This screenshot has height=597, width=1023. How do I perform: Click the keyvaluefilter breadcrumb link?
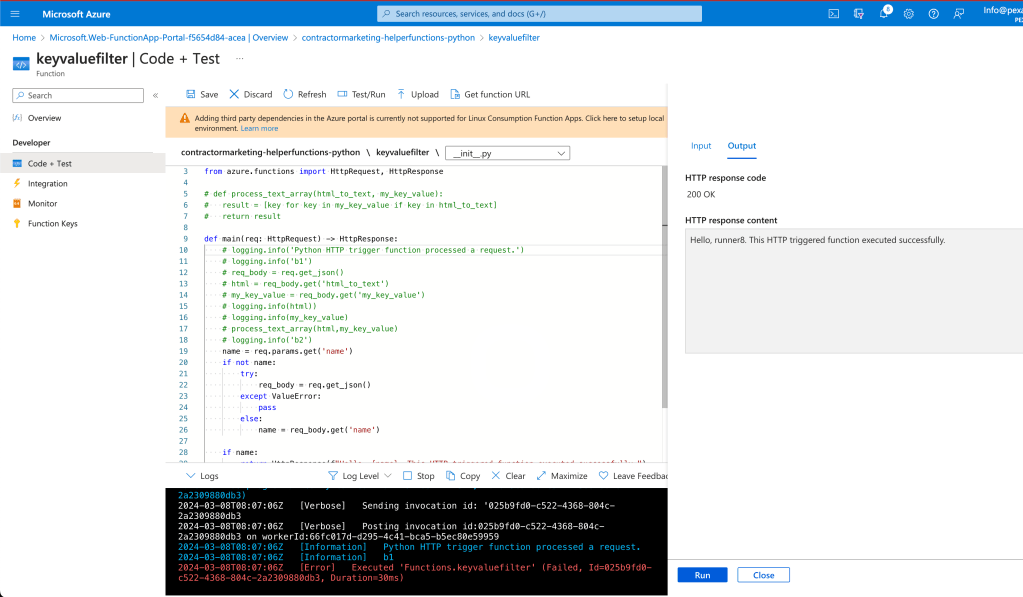tap(514, 38)
